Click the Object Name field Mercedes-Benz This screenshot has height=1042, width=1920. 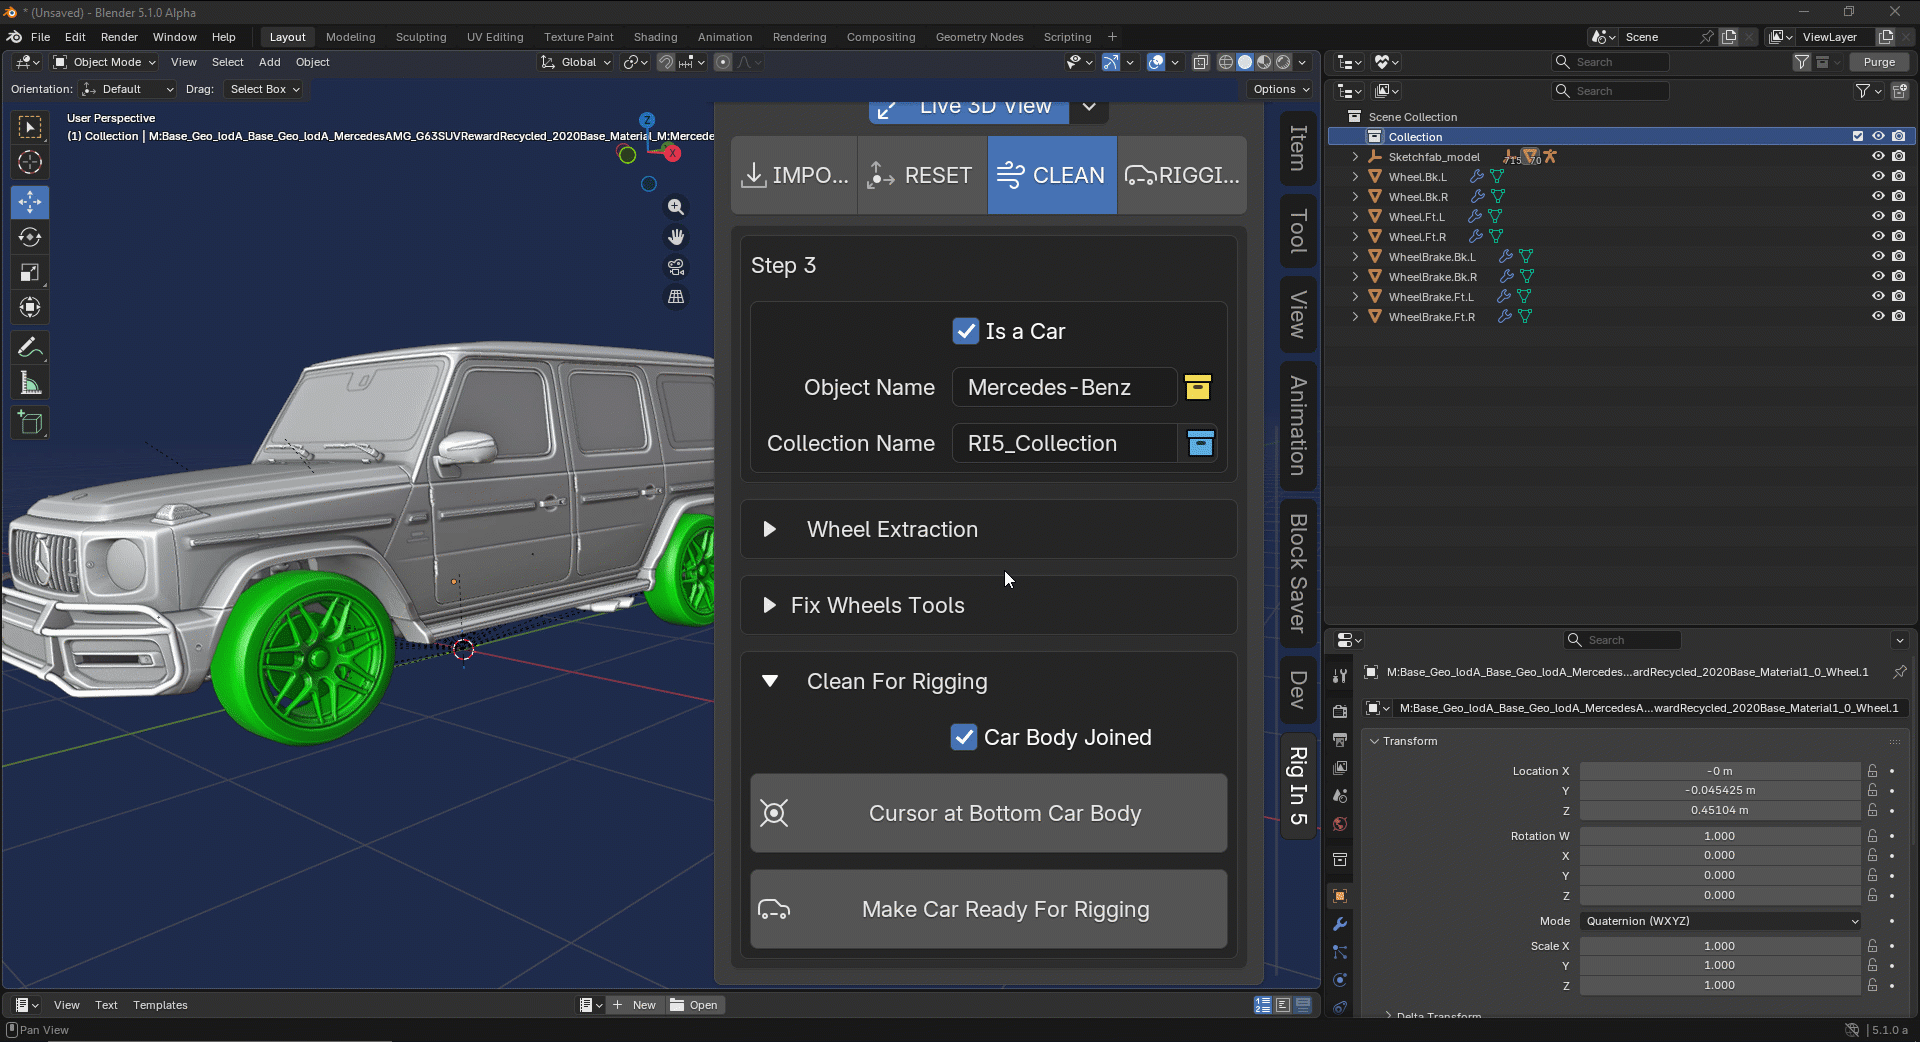pos(1064,387)
